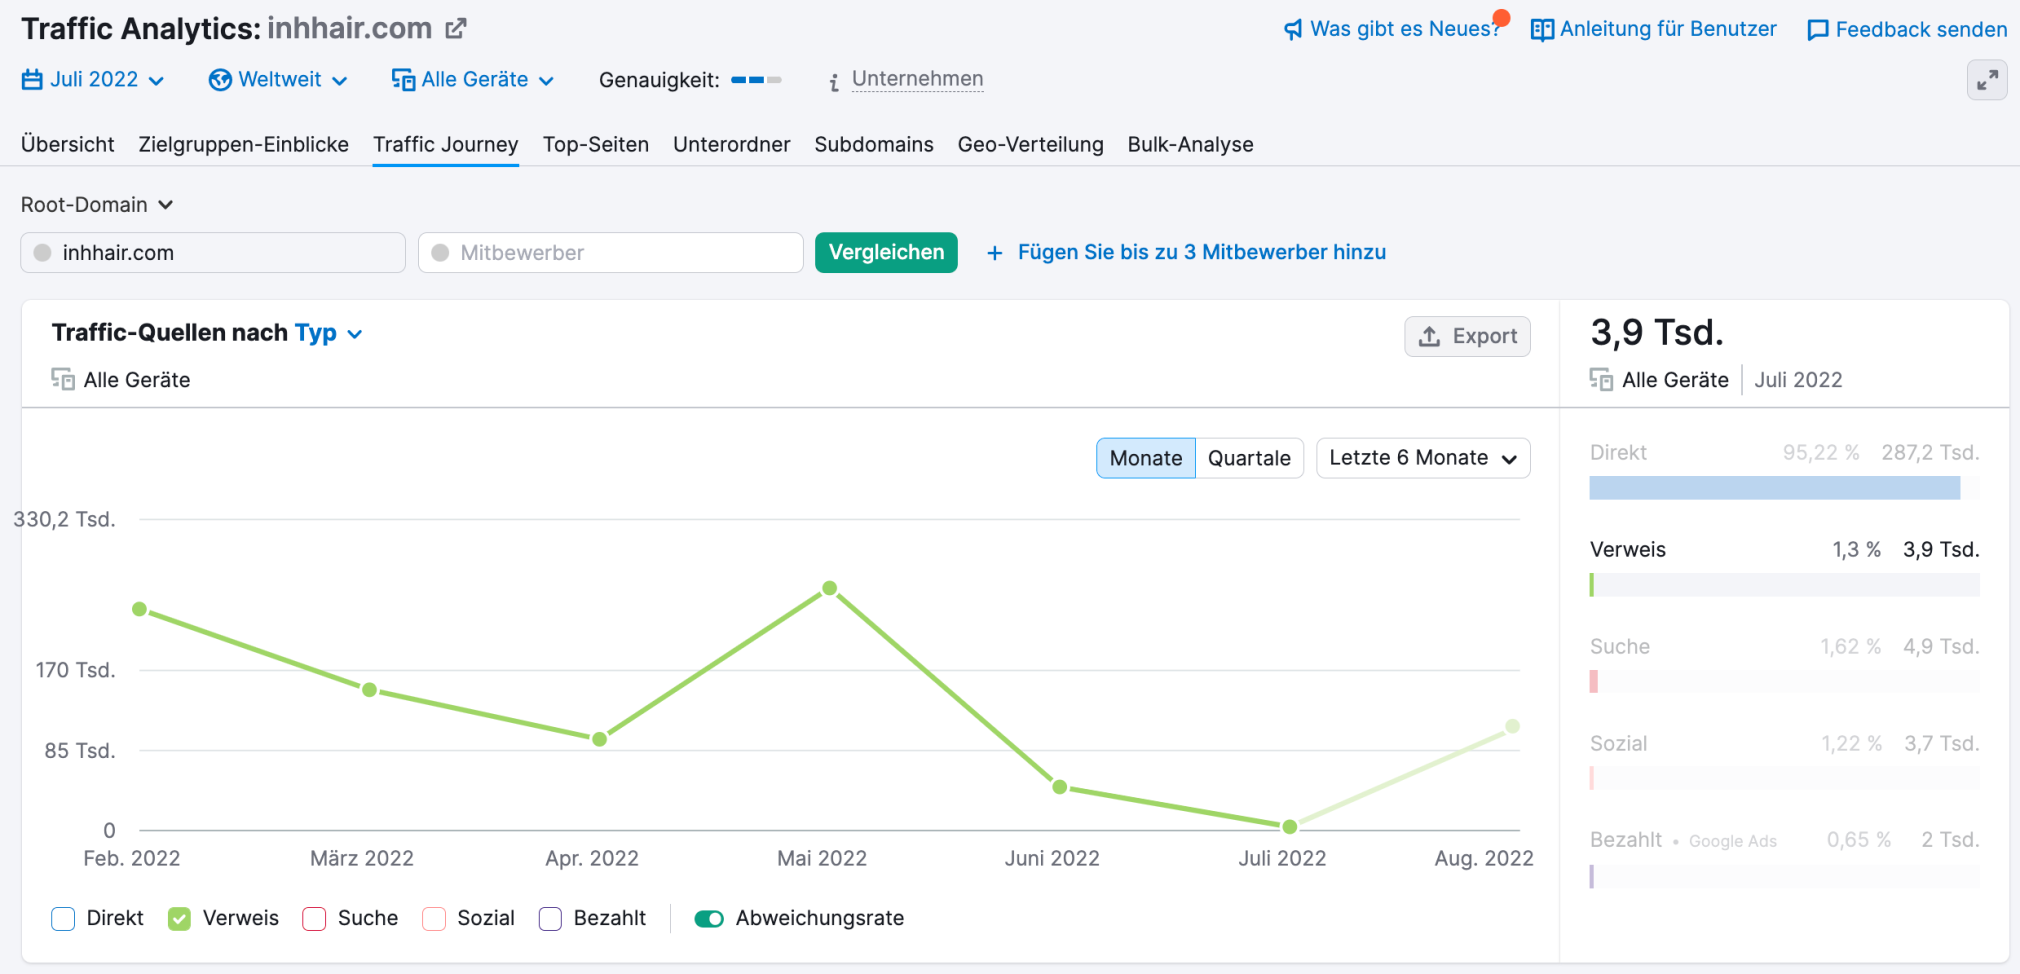Open 'Was gibt es Neues?' link
The image size is (2020, 974).
[1406, 29]
